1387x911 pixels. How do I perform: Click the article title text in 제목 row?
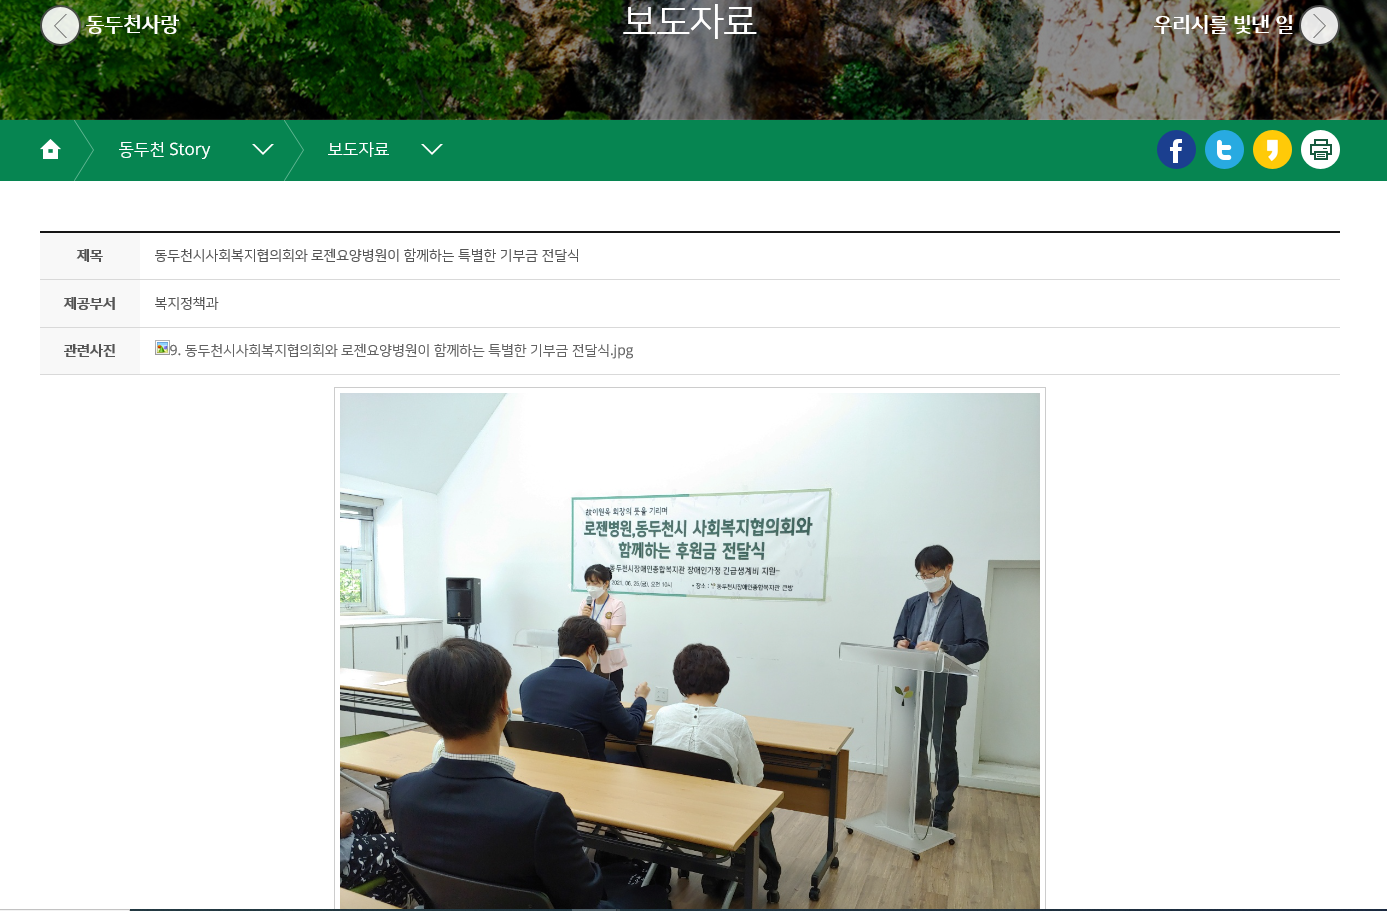pyautogui.click(x=366, y=256)
